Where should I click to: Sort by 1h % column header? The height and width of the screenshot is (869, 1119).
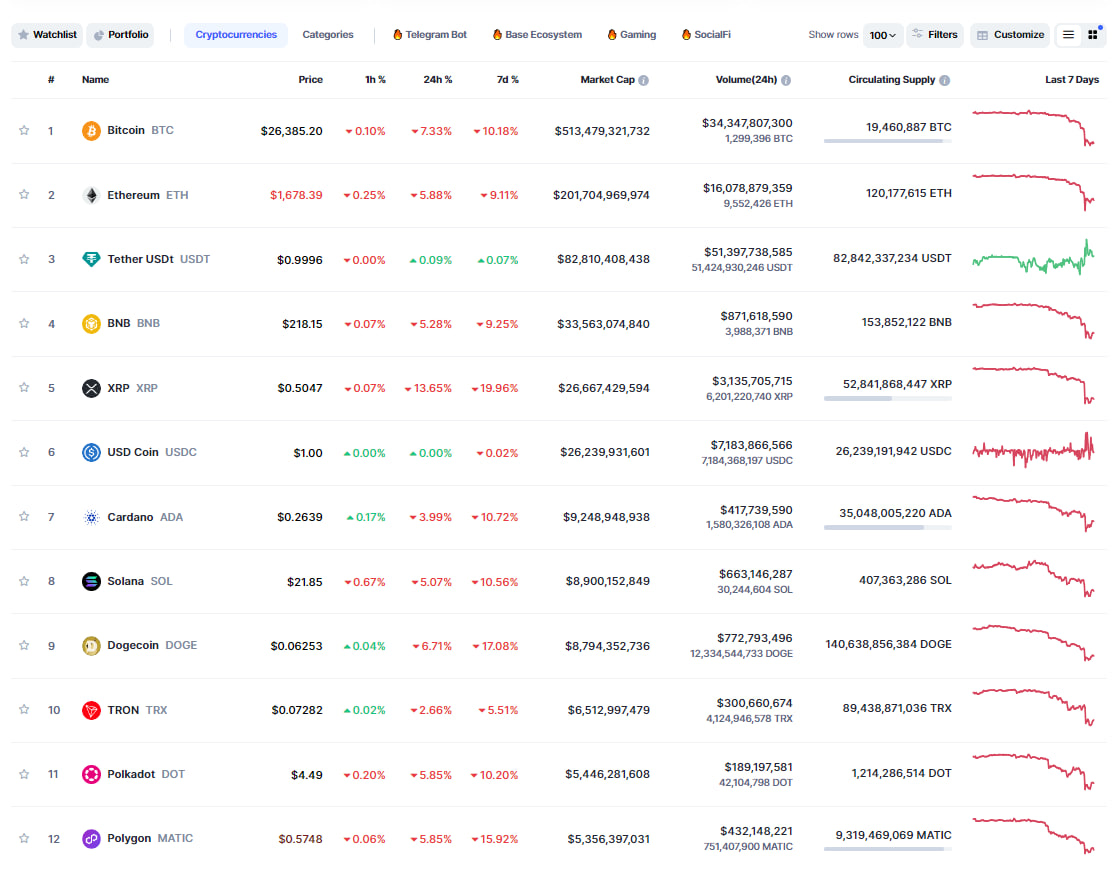point(375,80)
